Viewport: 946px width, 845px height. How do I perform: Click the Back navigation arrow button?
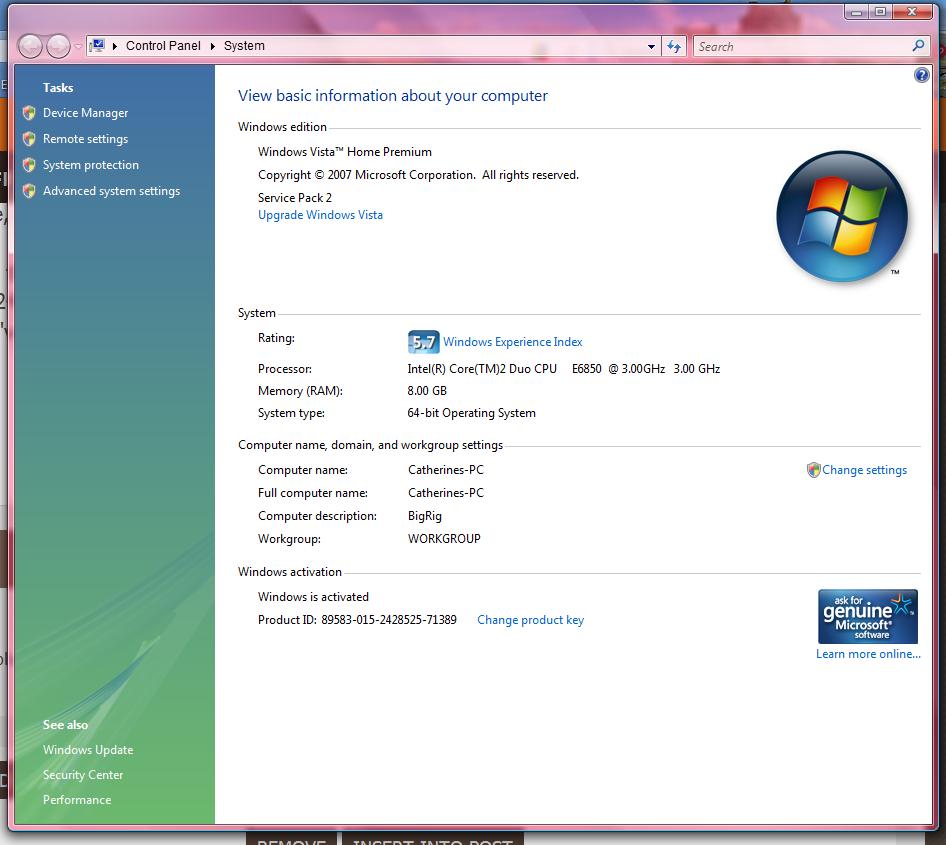[x=31, y=46]
